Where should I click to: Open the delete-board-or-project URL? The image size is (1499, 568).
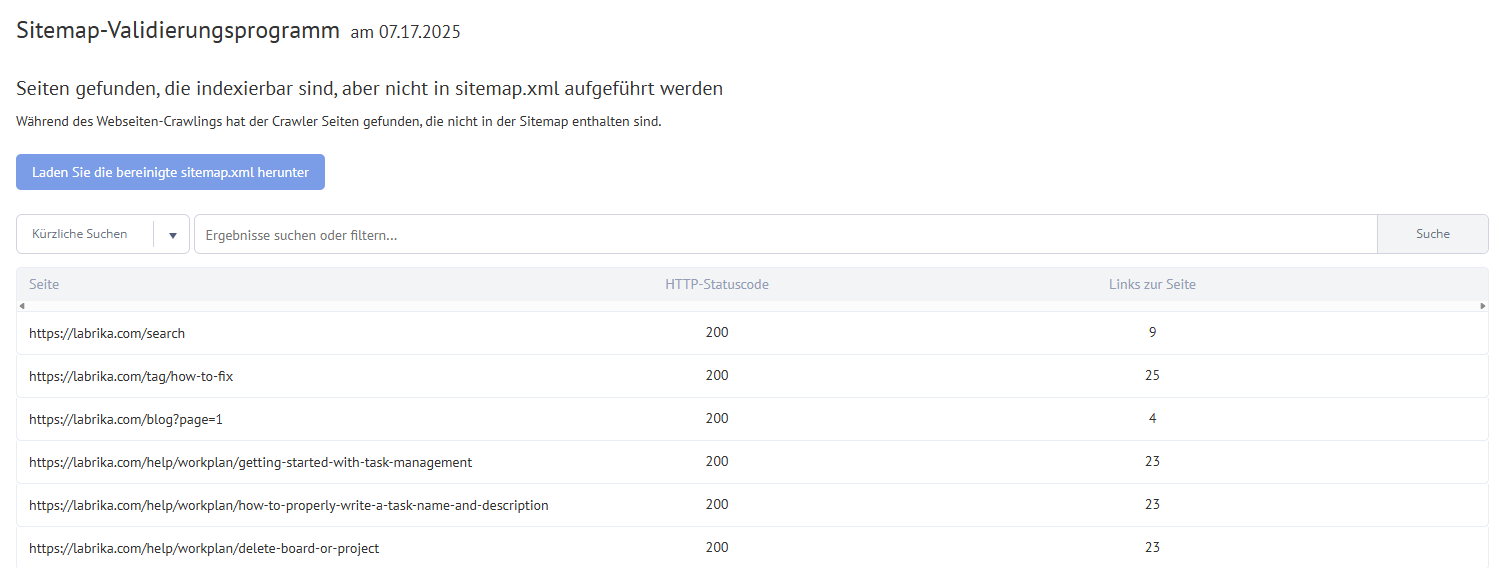tap(204, 548)
